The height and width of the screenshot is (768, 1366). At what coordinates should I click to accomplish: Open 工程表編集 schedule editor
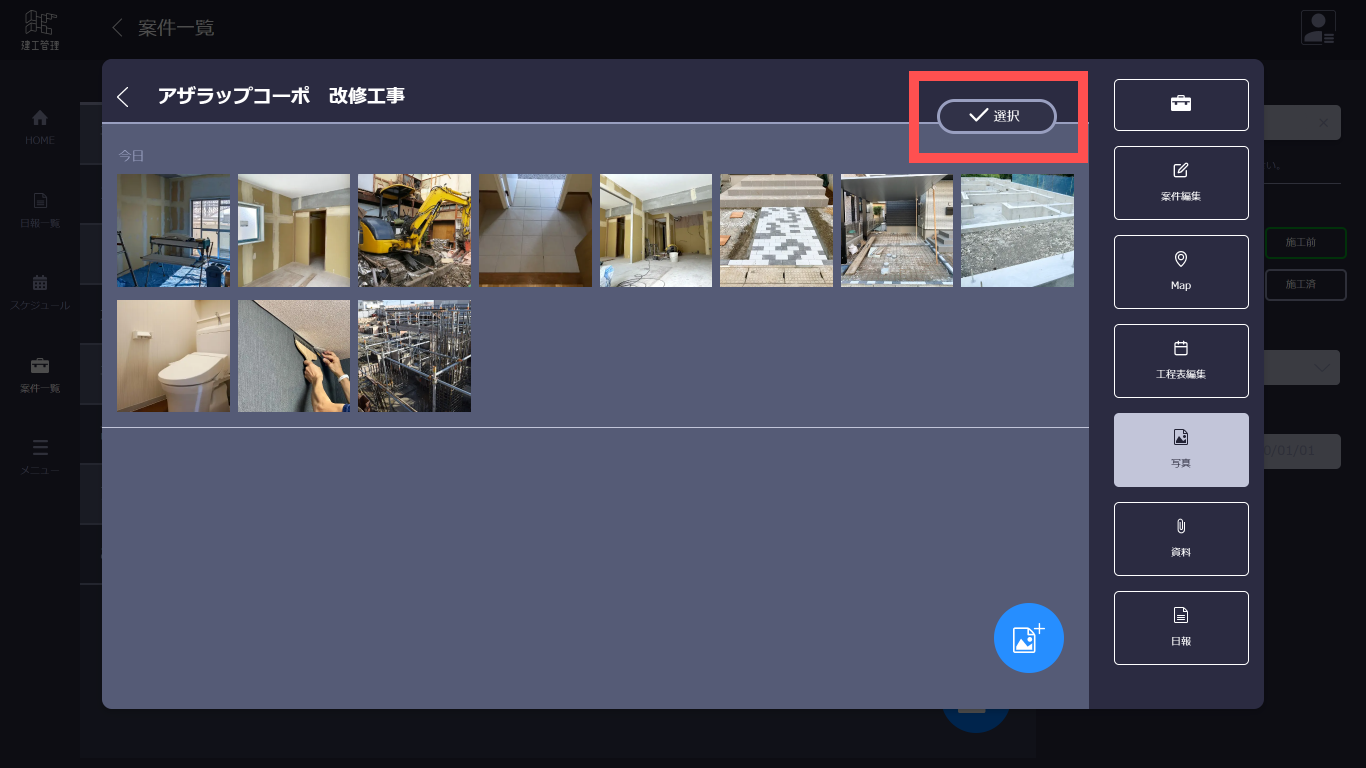(1181, 361)
